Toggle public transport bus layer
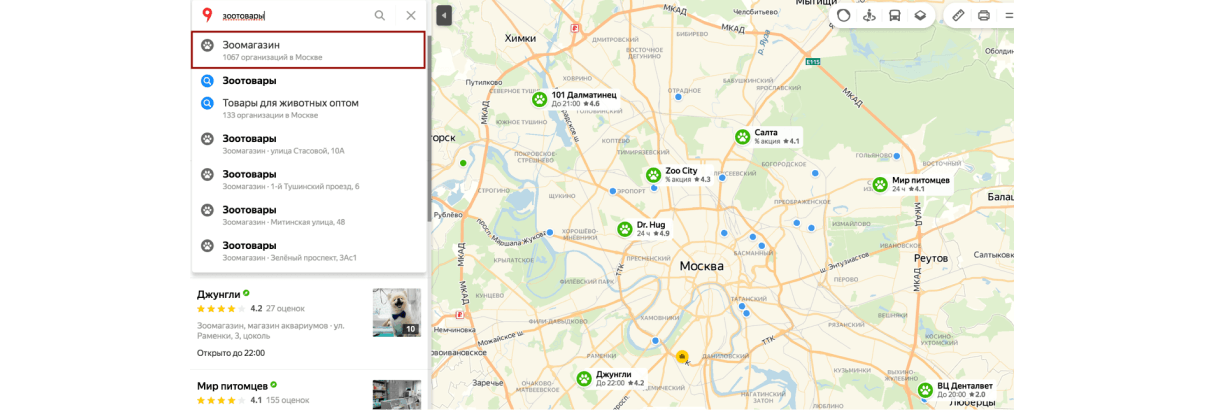The height and width of the screenshot is (410, 1205). point(894,15)
